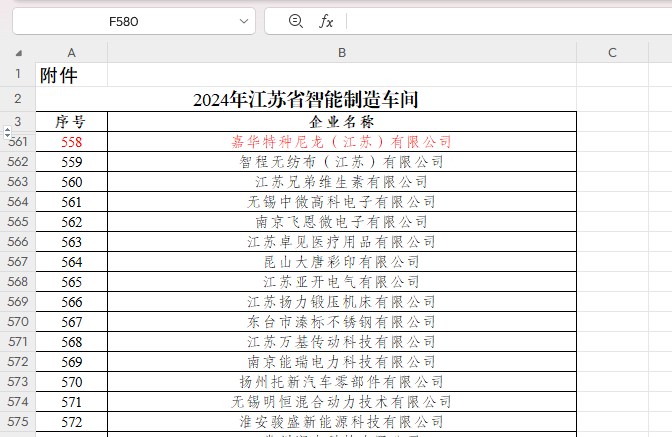Select column A header
Image resolution: width=672 pixels, height=437 pixels.
coord(71,52)
